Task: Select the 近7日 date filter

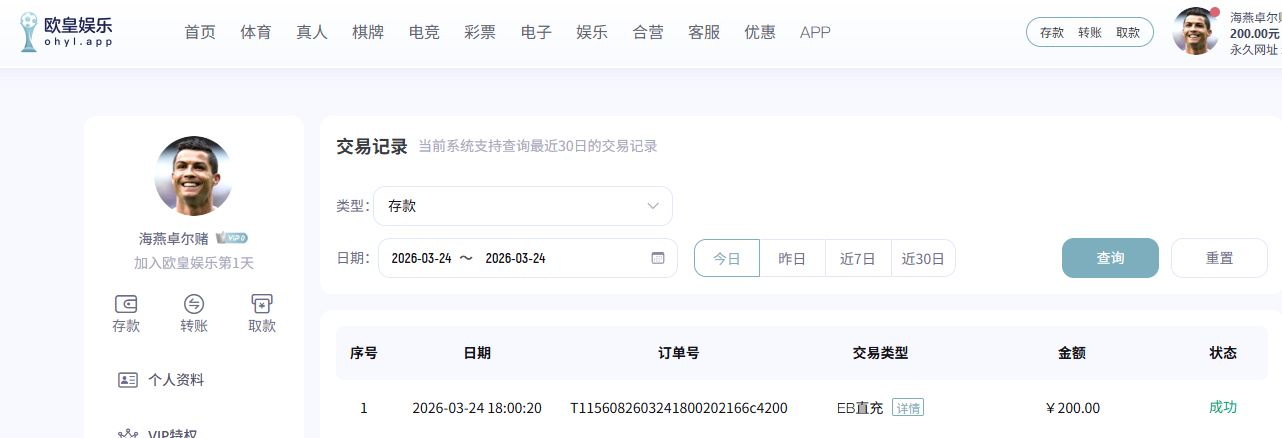Action: [858, 258]
